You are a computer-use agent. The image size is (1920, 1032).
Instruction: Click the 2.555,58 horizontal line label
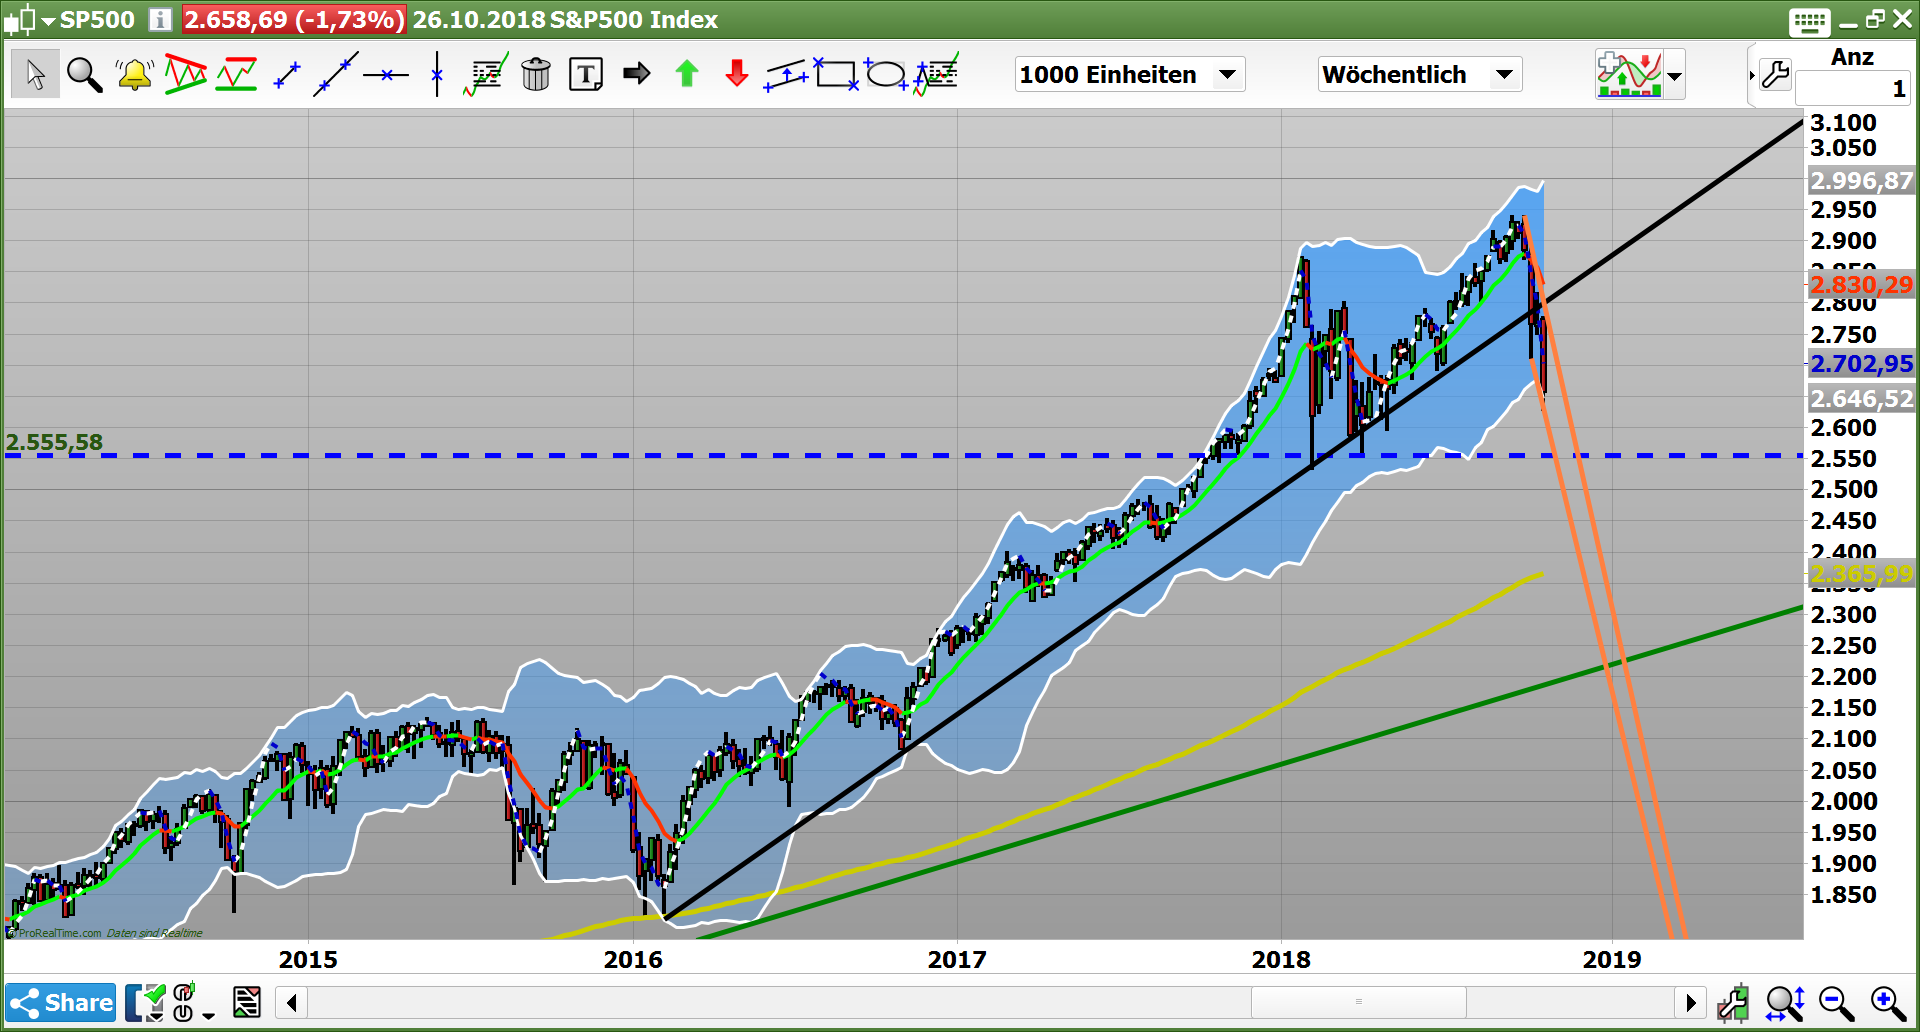click(54, 442)
